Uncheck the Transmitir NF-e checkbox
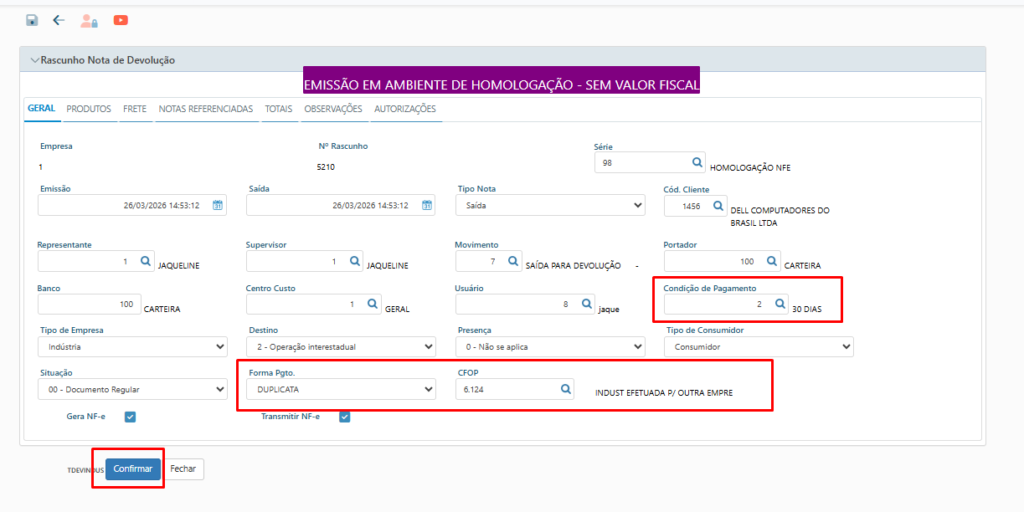 coord(344,417)
